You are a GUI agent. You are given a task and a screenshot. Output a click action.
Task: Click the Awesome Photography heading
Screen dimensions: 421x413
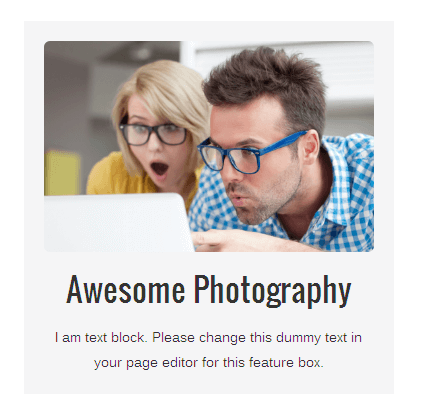coord(209,290)
